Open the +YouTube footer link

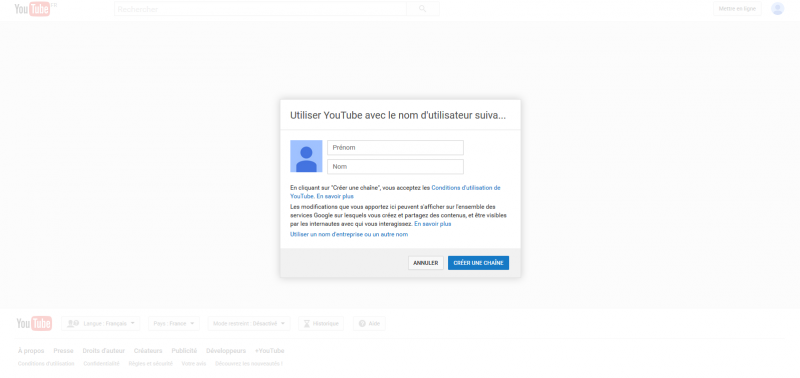click(269, 351)
